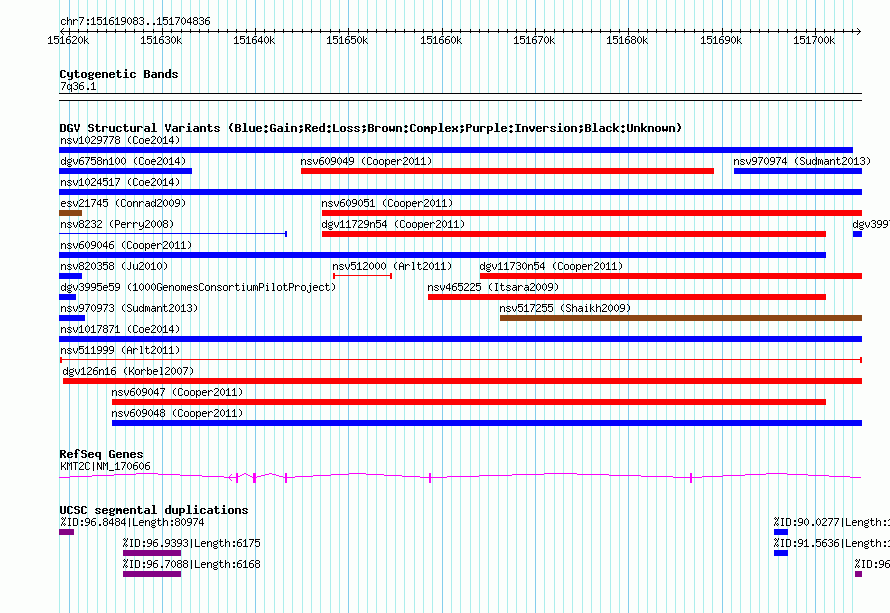The image size is (890, 613).
Task: Open dgv11730n54 (Cooper2011) variant label
Action: pos(551,266)
